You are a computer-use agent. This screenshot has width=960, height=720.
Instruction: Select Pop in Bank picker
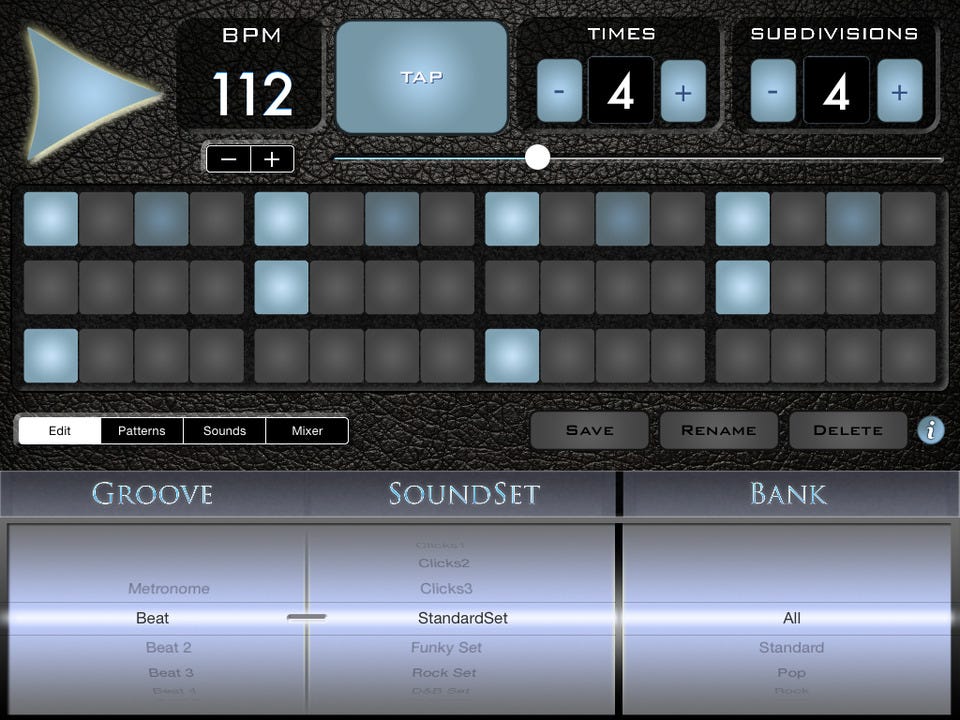[x=792, y=672]
